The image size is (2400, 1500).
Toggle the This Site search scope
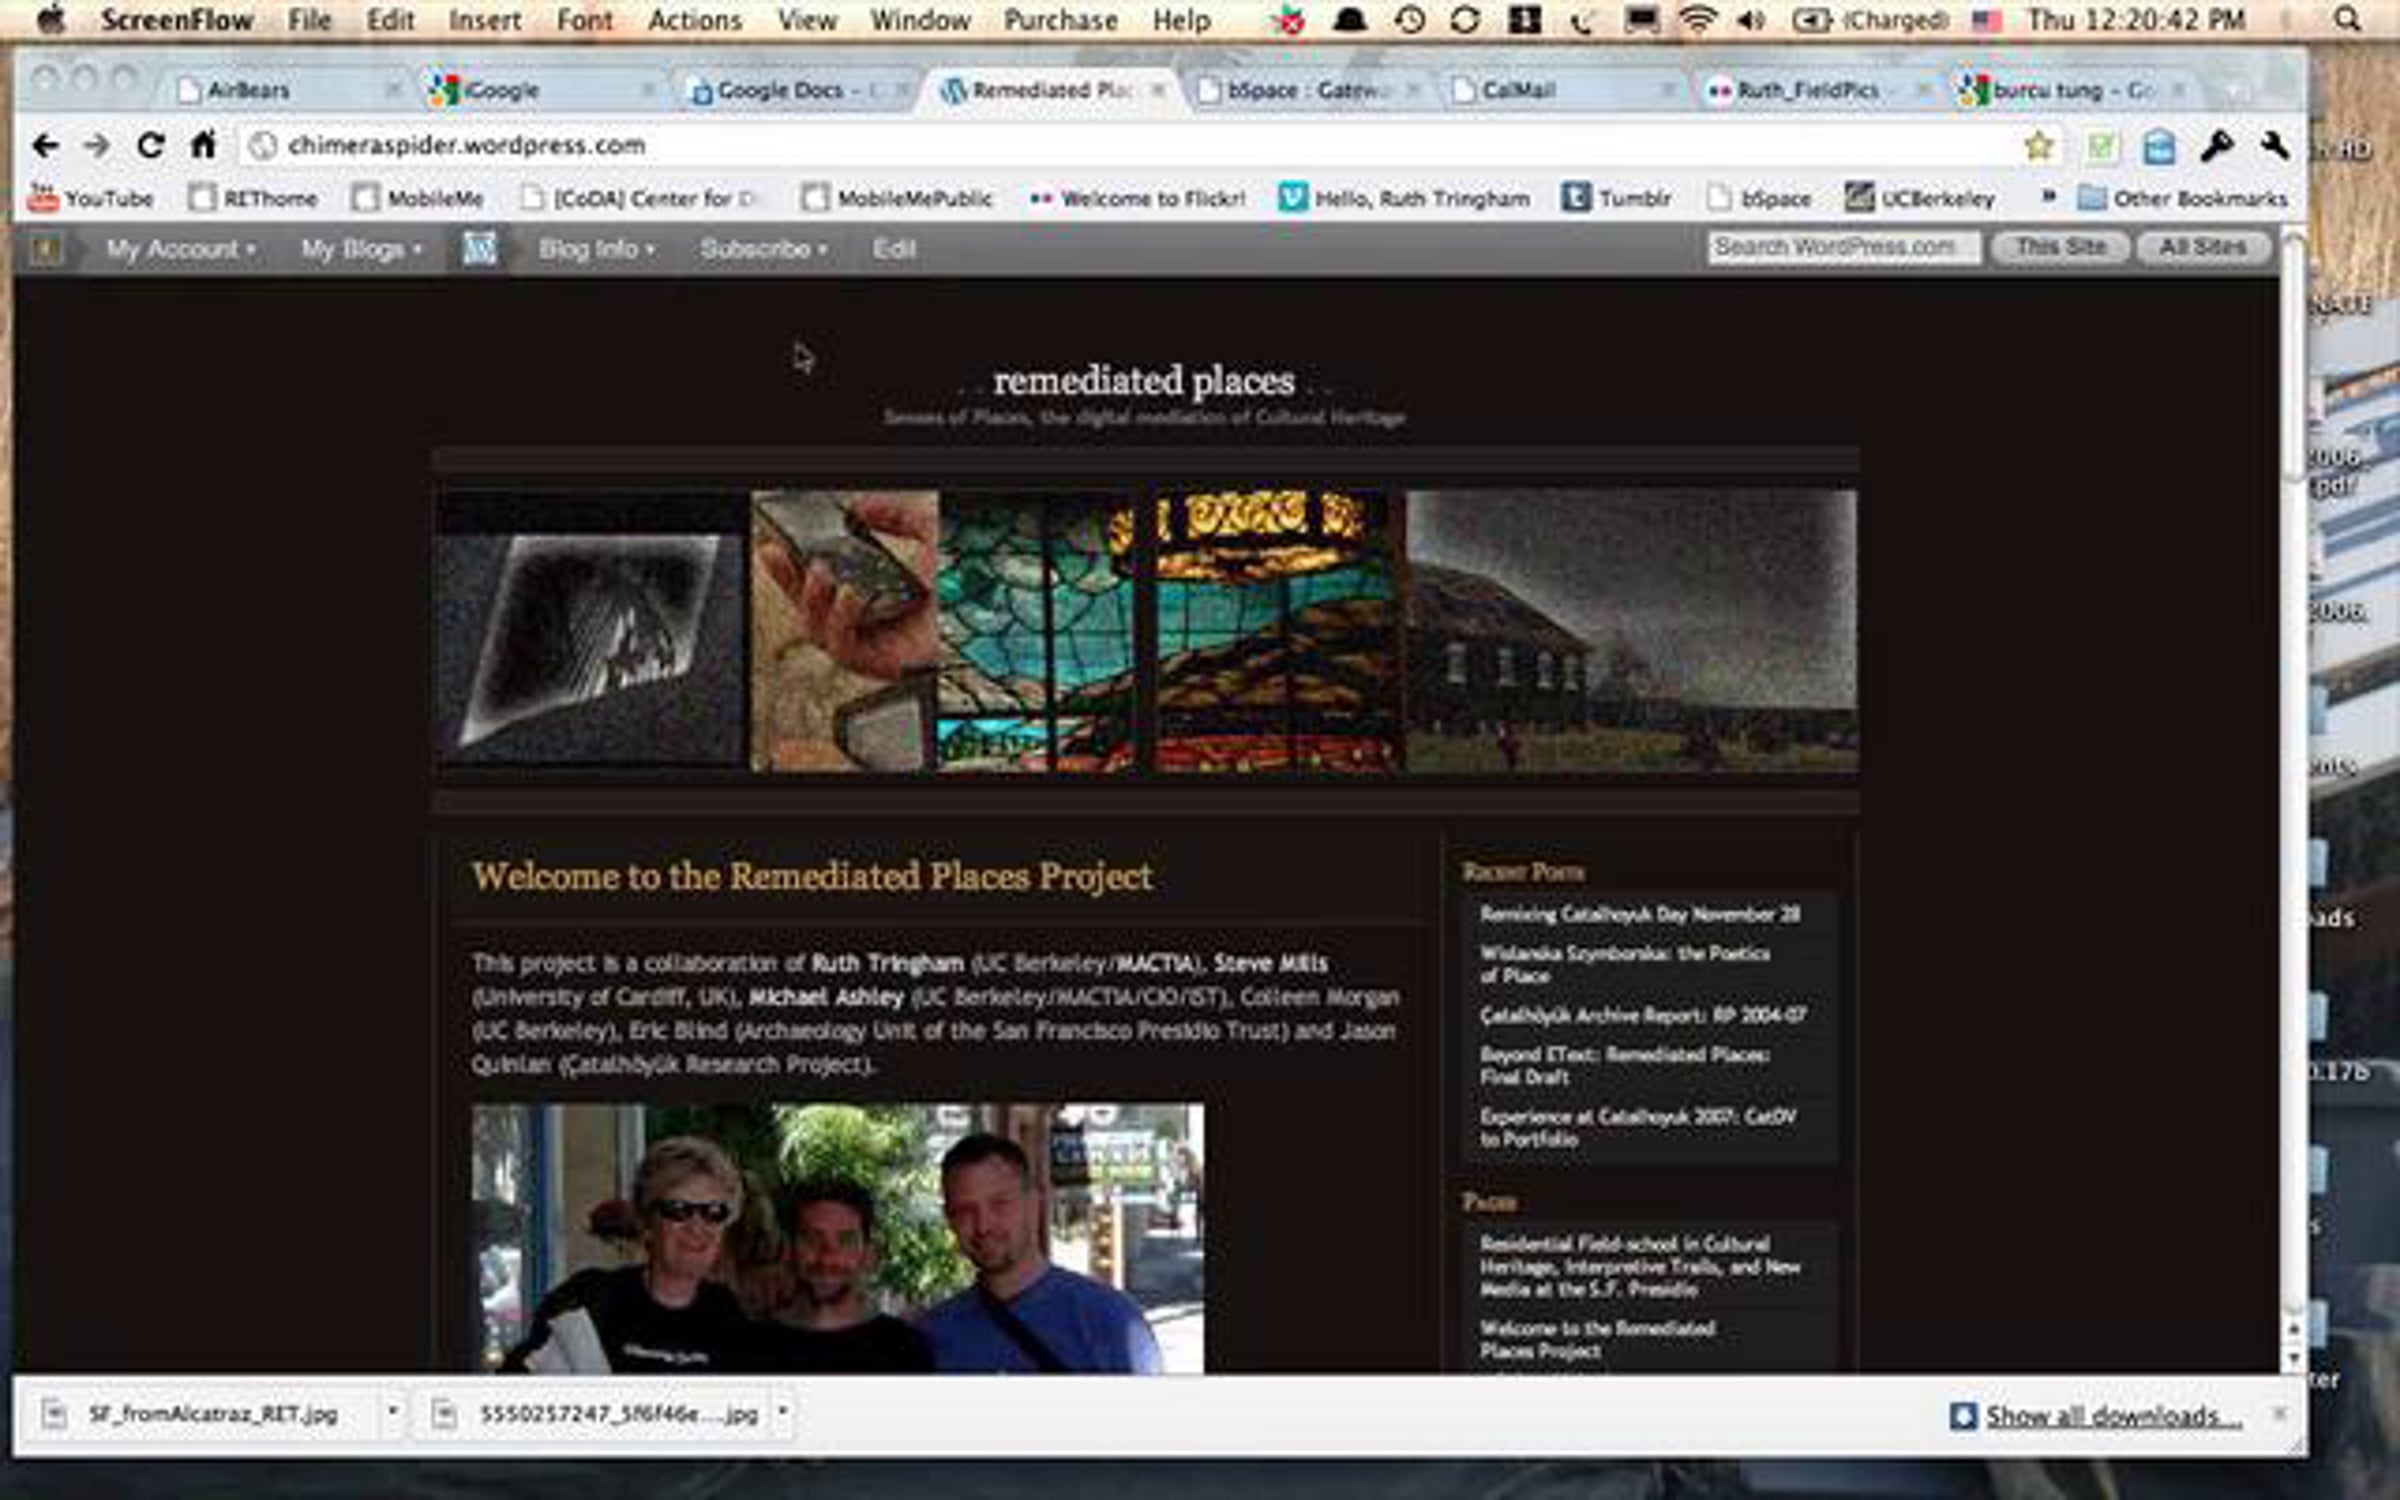[x=2059, y=247]
